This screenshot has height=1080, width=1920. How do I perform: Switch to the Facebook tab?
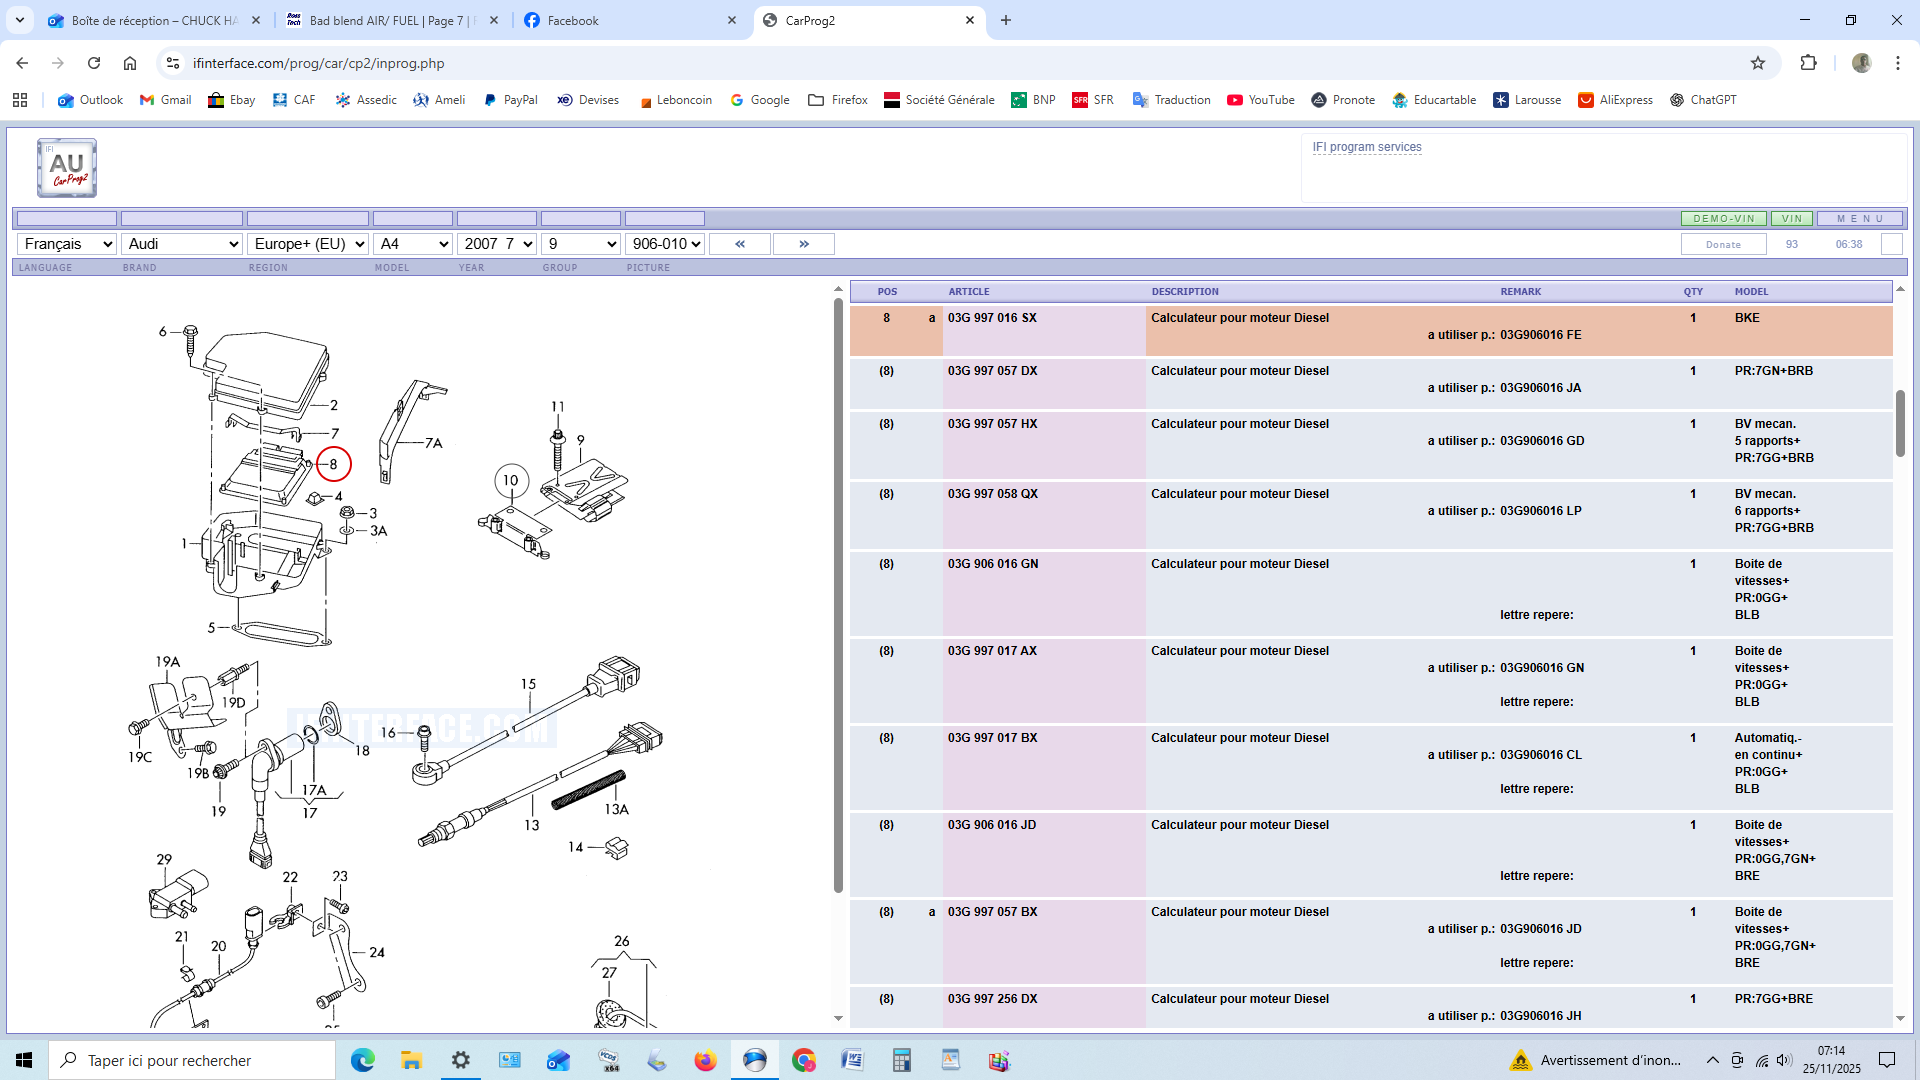630,20
